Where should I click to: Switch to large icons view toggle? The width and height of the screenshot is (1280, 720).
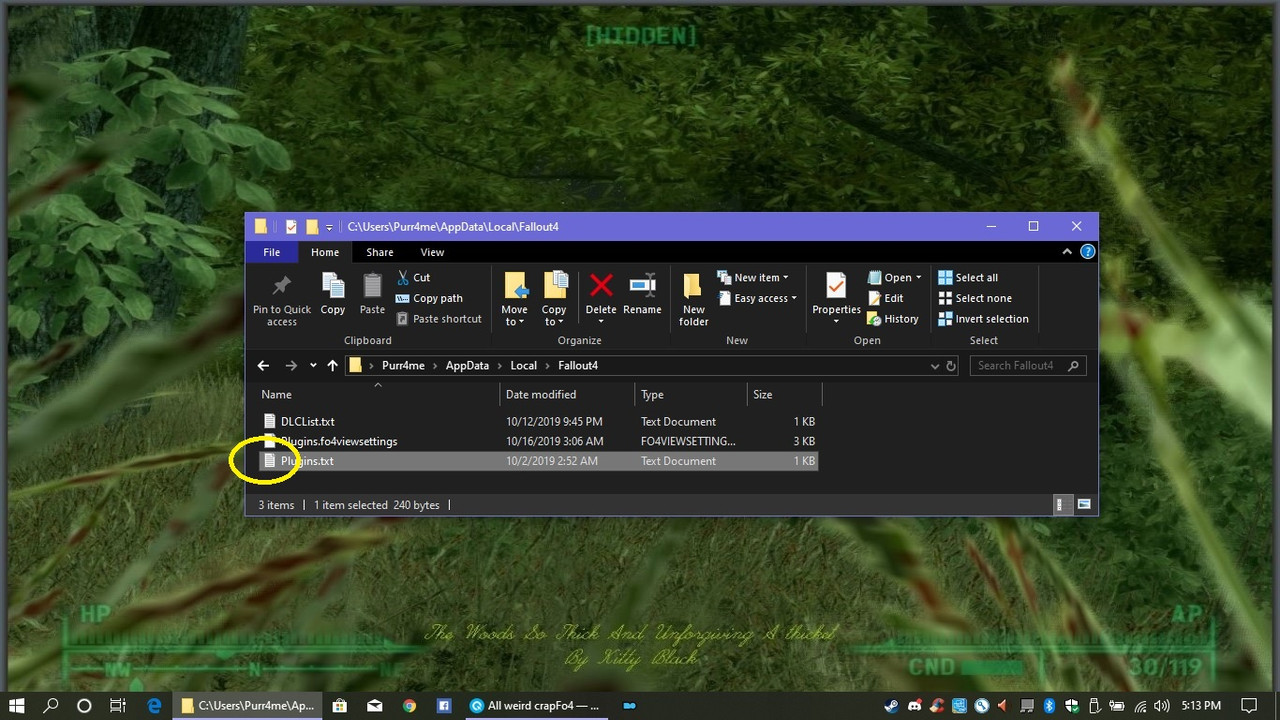pyautogui.click(x=1083, y=505)
